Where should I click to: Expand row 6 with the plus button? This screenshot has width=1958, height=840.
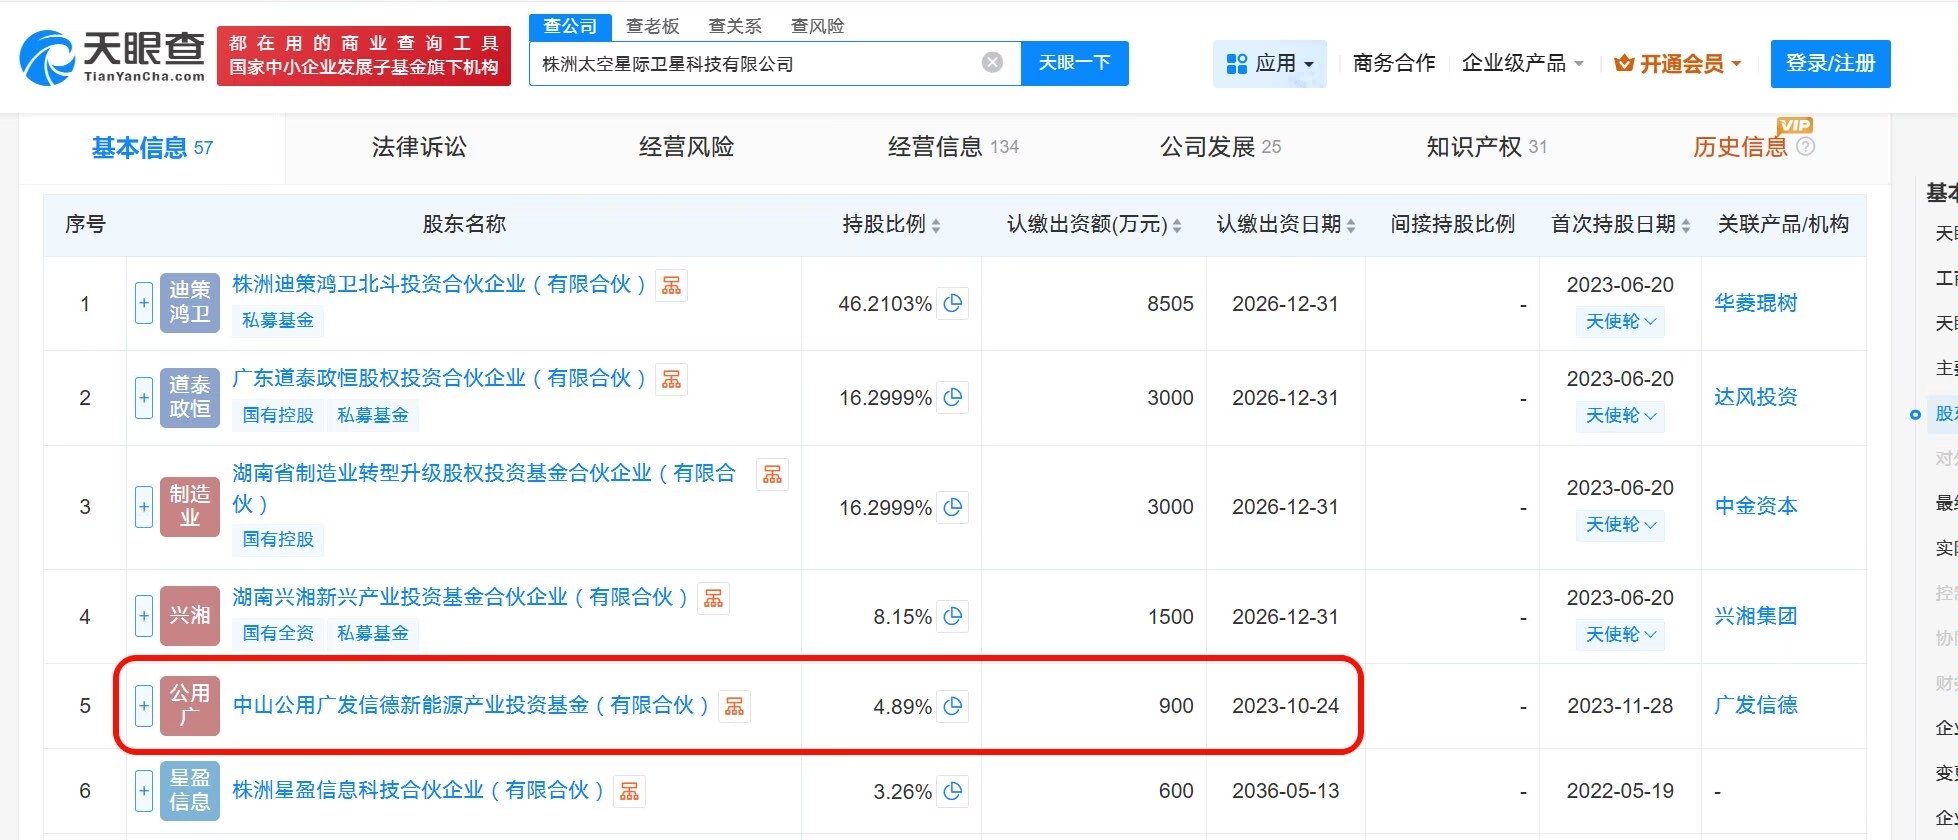point(144,790)
